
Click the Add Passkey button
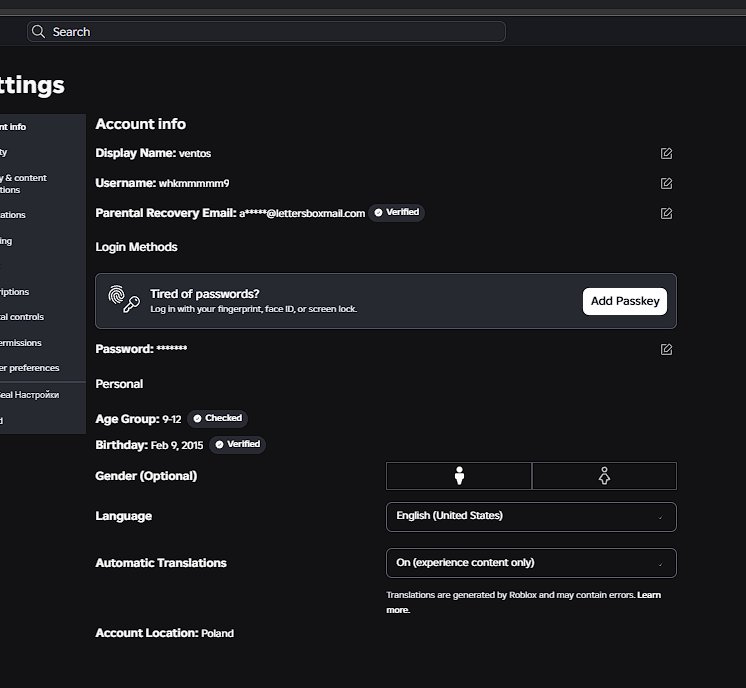tap(625, 301)
